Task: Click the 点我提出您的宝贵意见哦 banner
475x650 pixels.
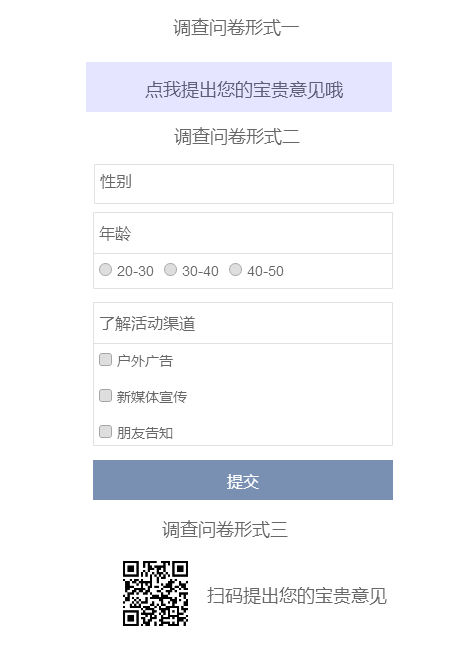Action: tap(239, 87)
